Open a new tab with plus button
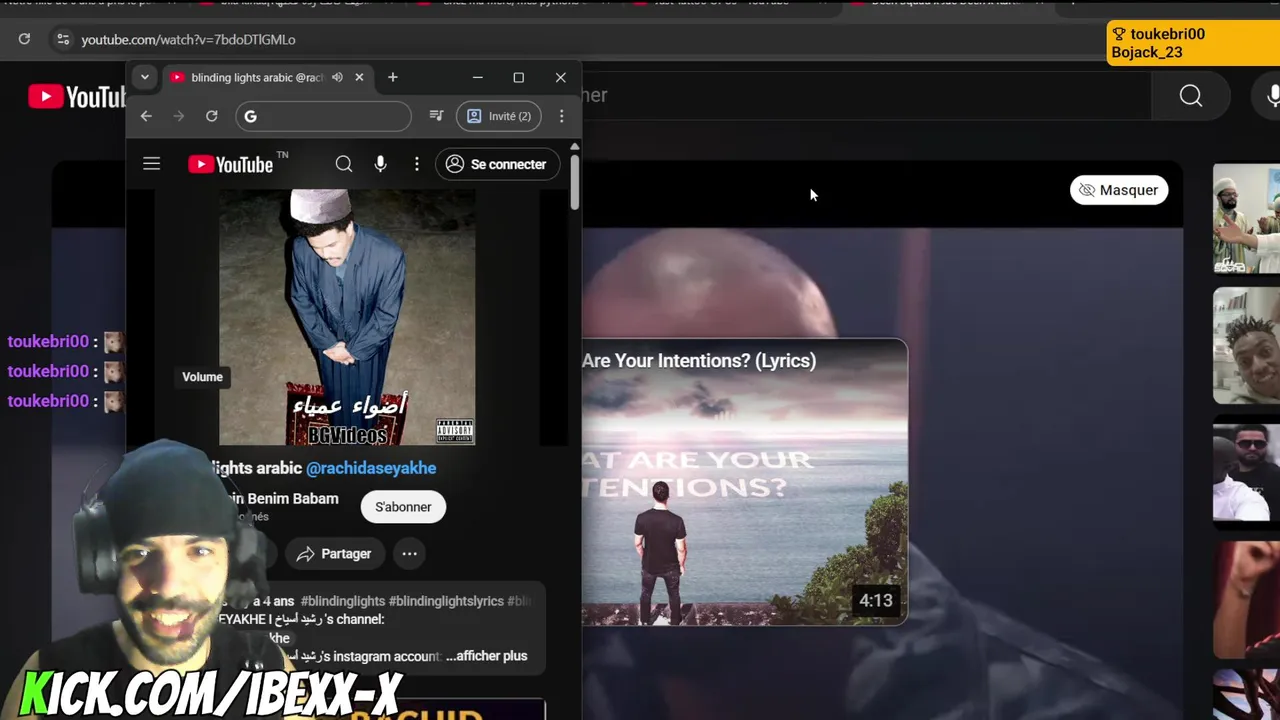The image size is (1280, 720). pyautogui.click(x=392, y=77)
